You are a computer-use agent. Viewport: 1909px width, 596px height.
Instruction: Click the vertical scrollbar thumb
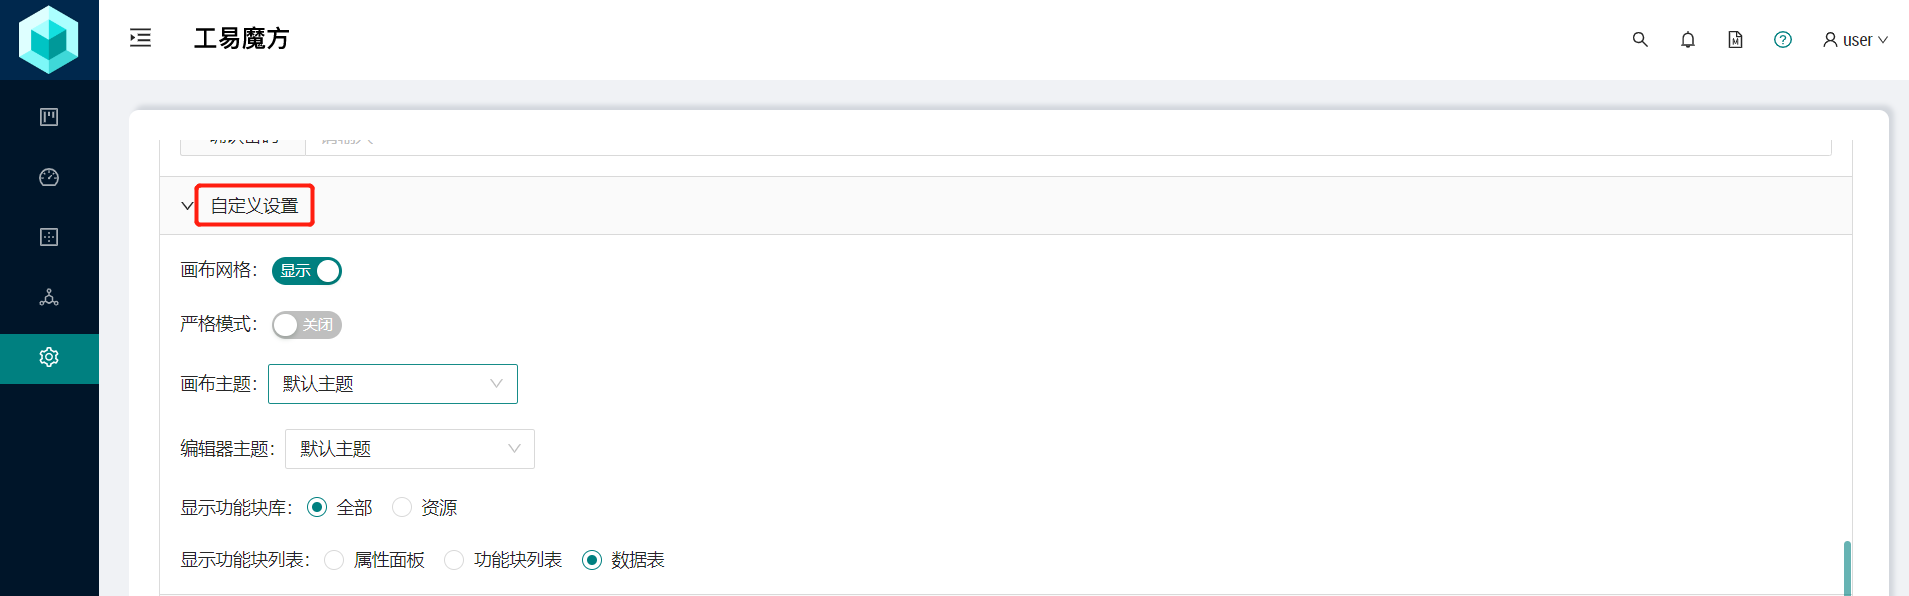(x=1847, y=568)
